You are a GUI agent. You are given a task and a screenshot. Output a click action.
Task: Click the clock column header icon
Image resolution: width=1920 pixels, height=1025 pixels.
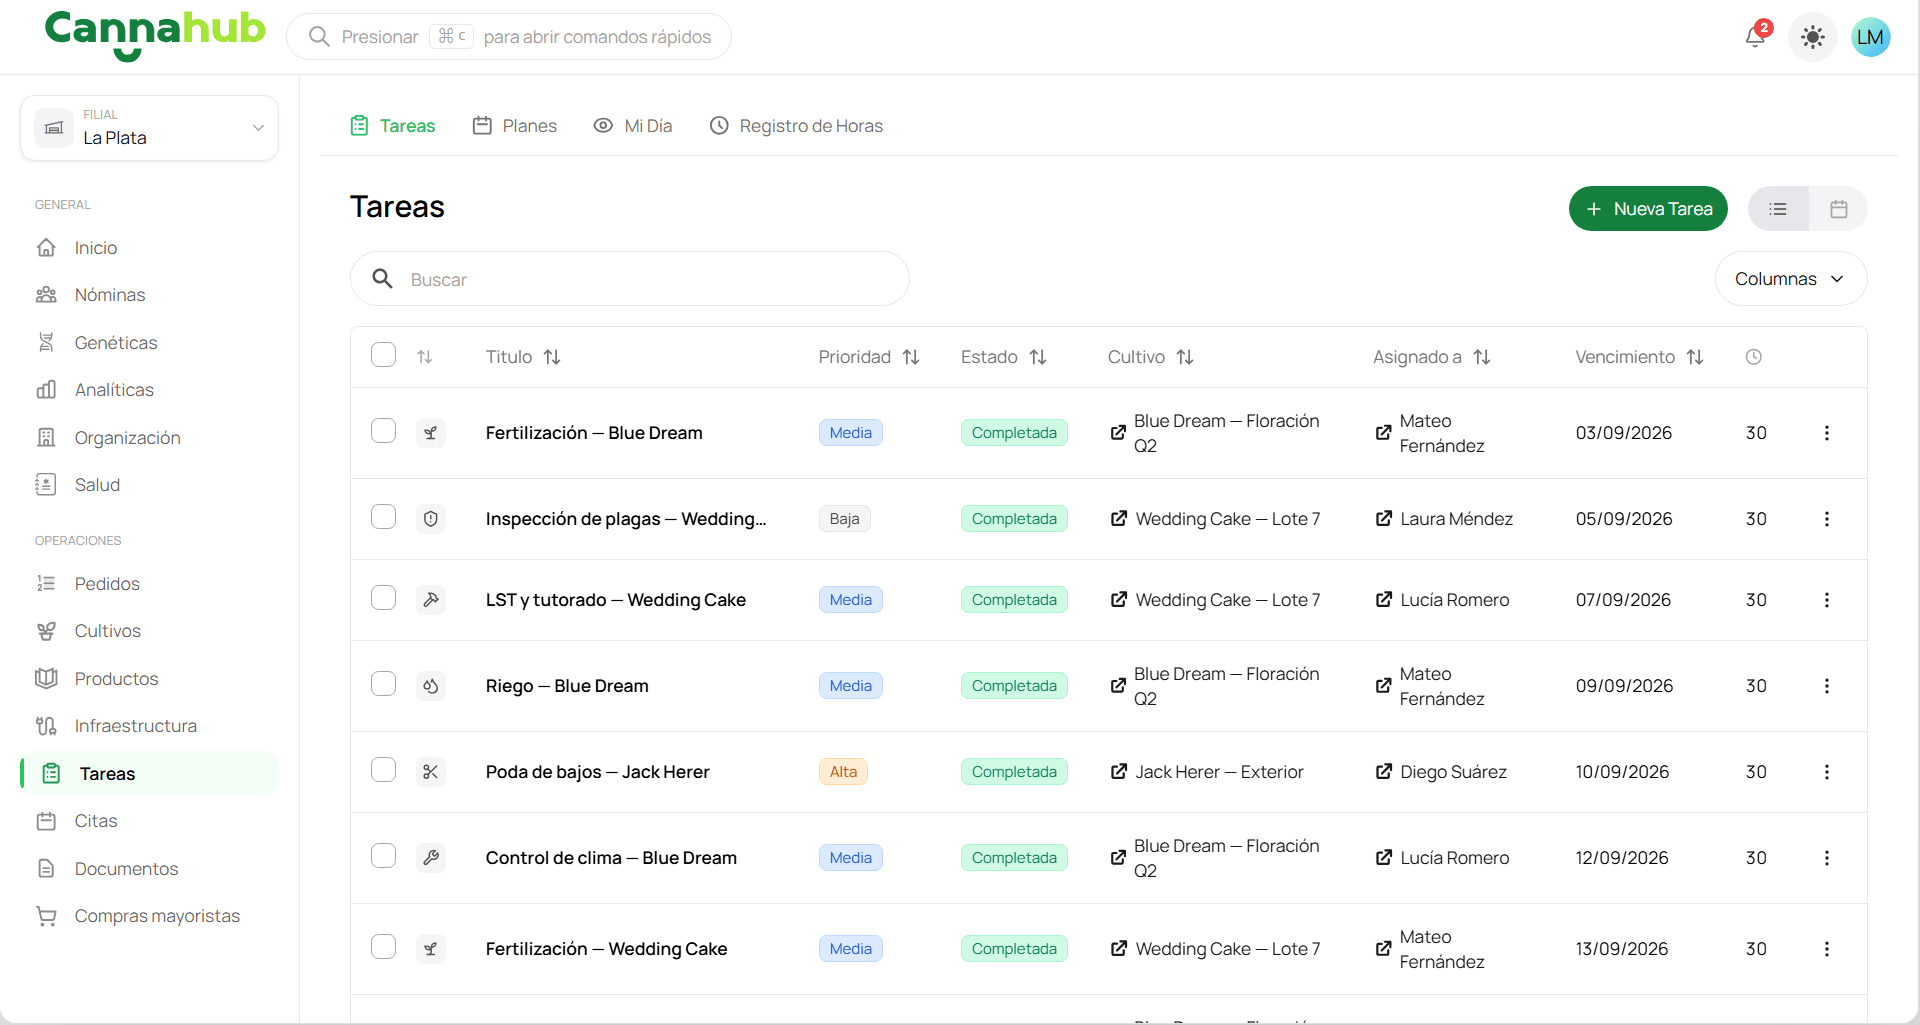click(x=1754, y=357)
